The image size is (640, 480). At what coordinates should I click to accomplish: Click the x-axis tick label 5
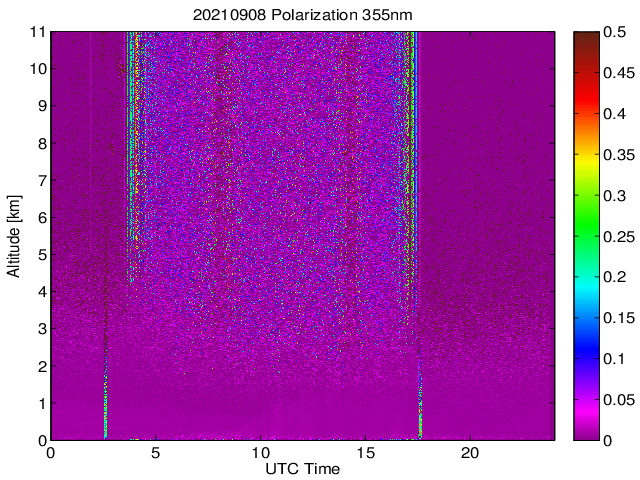[x=155, y=452]
